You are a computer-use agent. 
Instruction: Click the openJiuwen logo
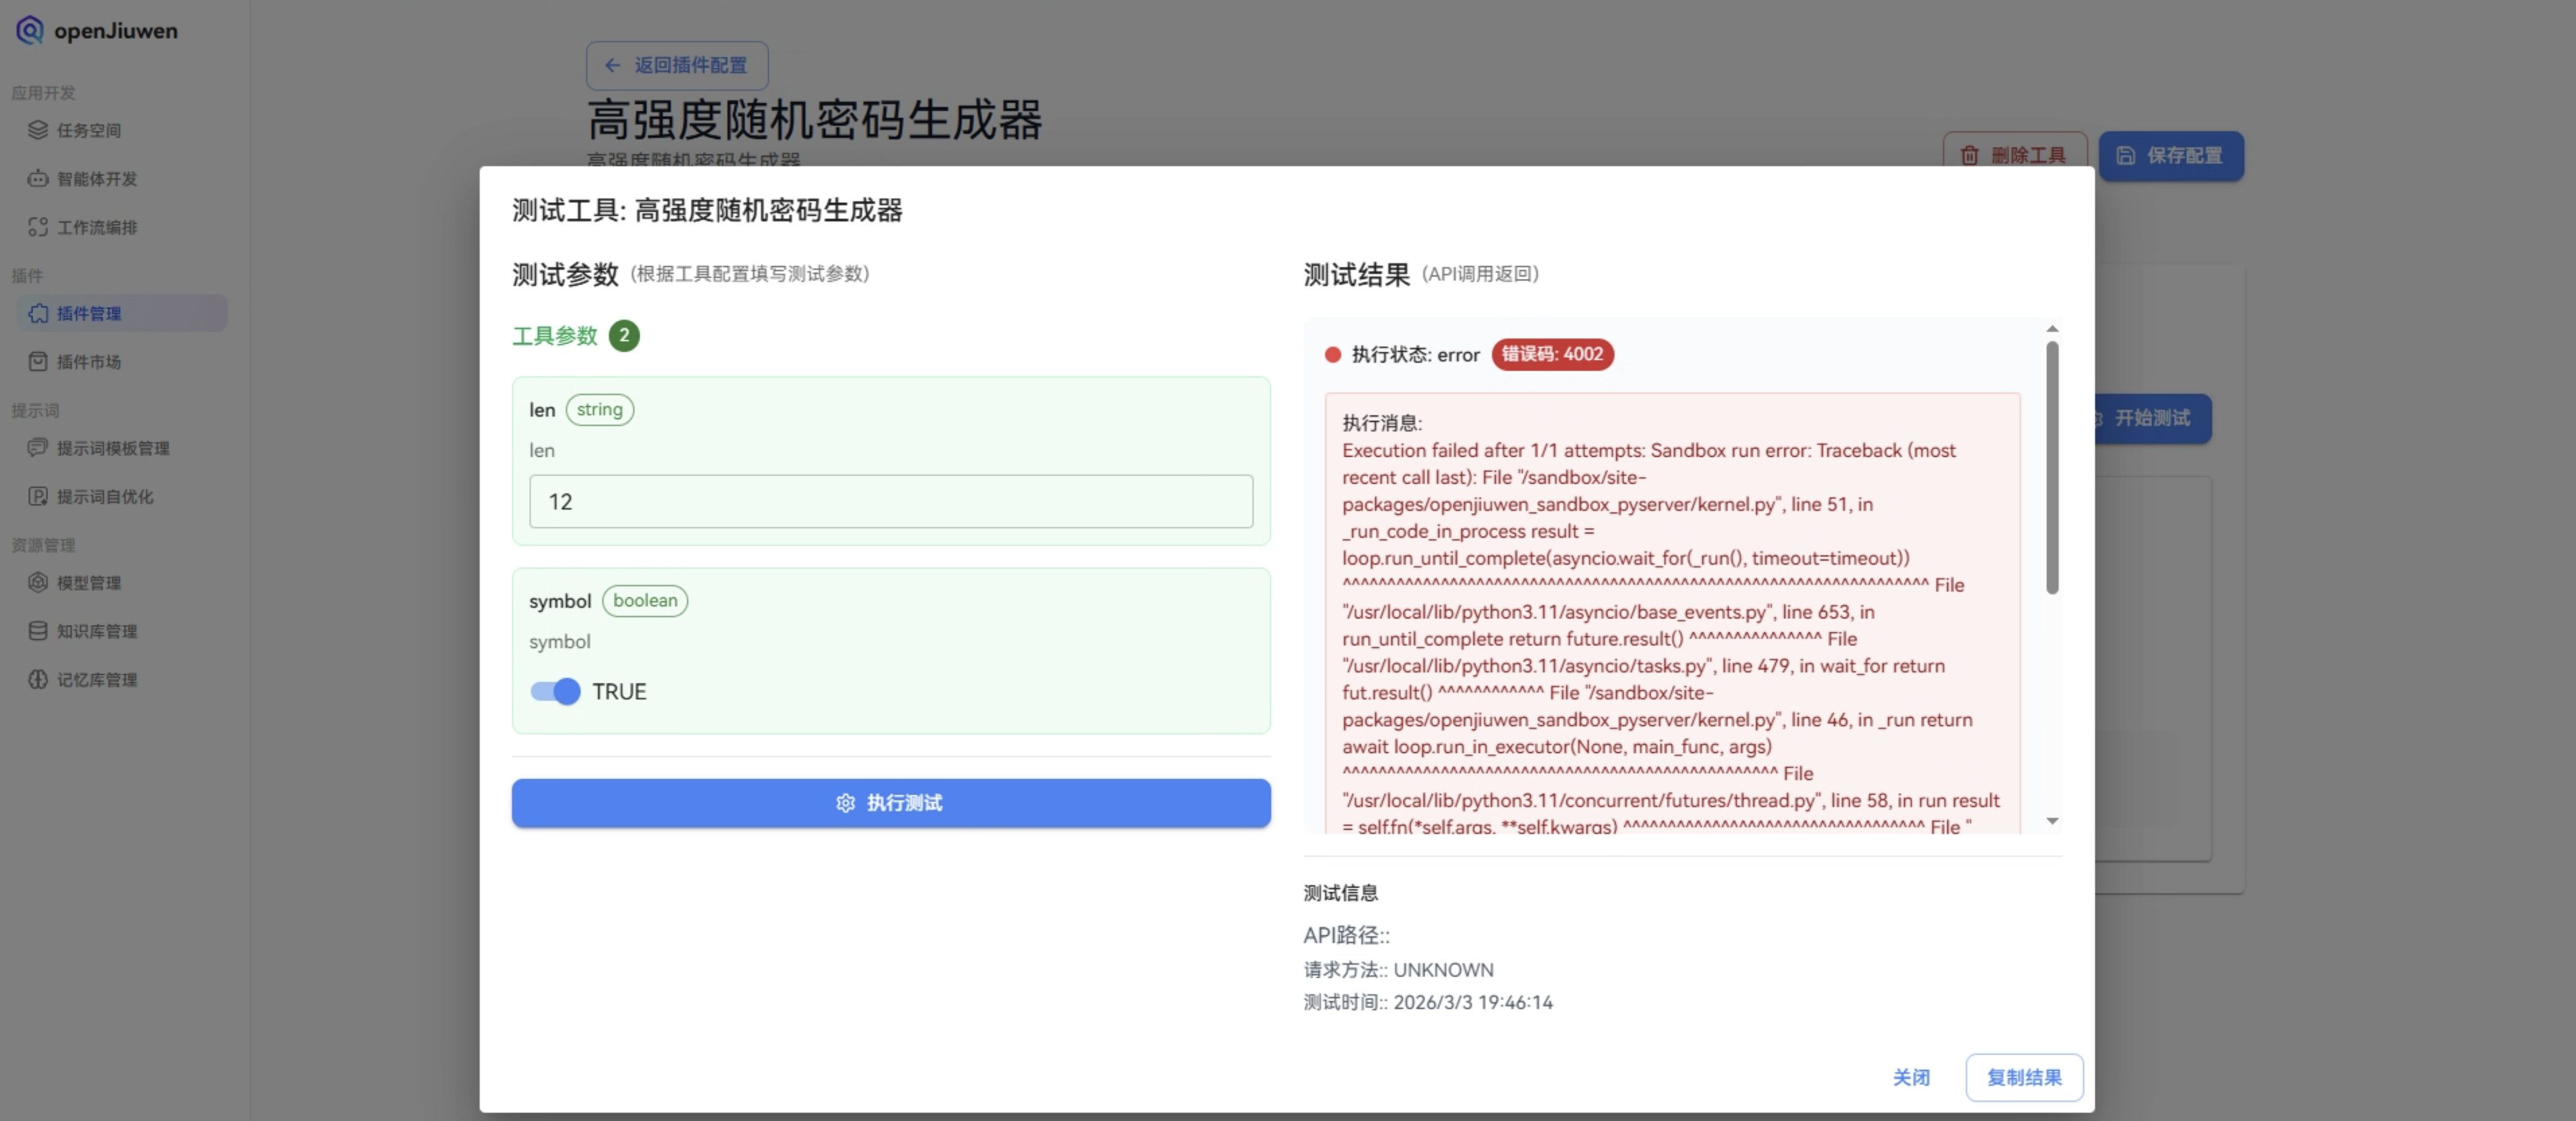[x=96, y=30]
